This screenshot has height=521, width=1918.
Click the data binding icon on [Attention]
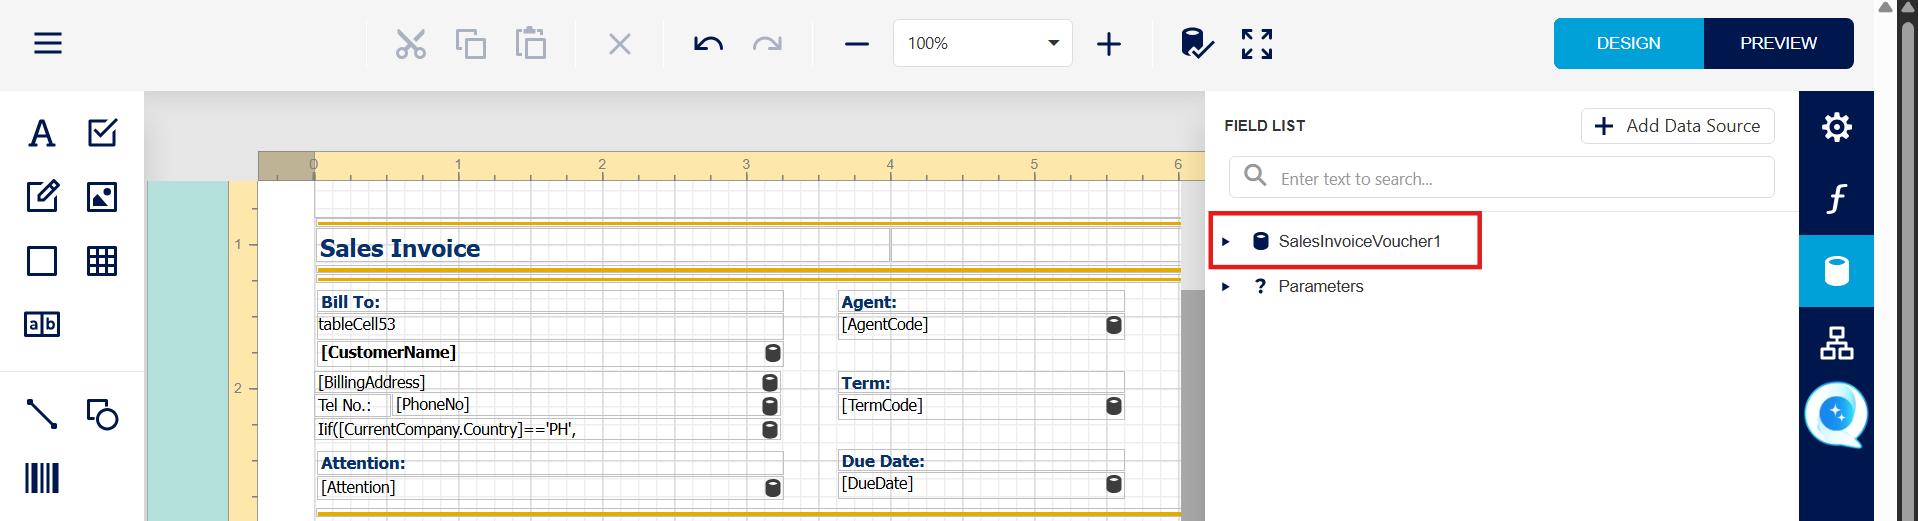point(773,488)
